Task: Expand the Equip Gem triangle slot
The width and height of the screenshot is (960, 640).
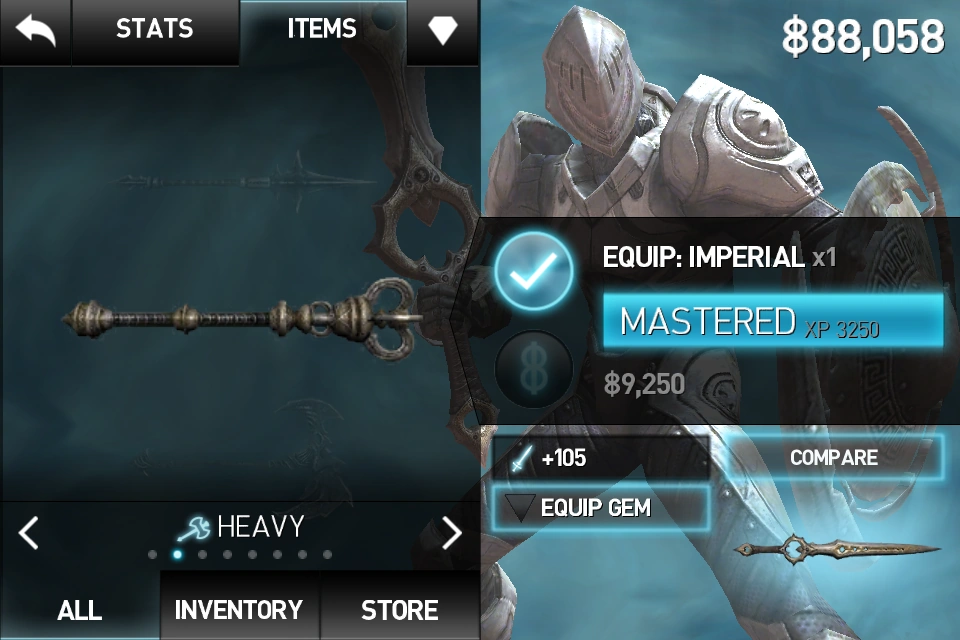Action: tap(520, 508)
